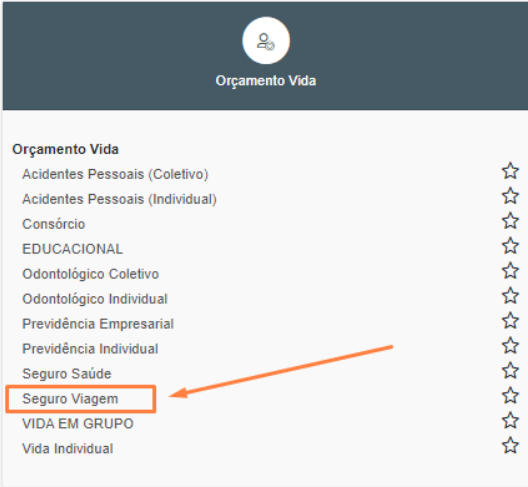Toggle star beside Previdência Individual
This screenshot has width=528, height=487.
click(510, 345)
